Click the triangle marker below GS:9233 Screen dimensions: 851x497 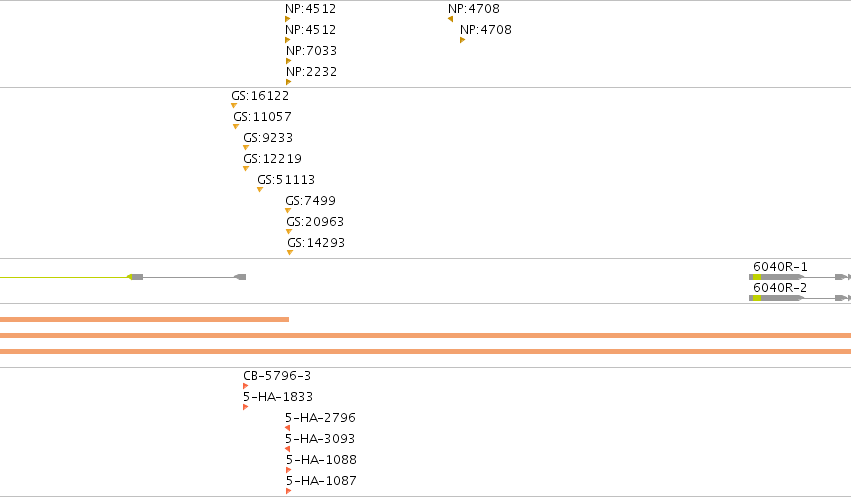coord(246,147)
